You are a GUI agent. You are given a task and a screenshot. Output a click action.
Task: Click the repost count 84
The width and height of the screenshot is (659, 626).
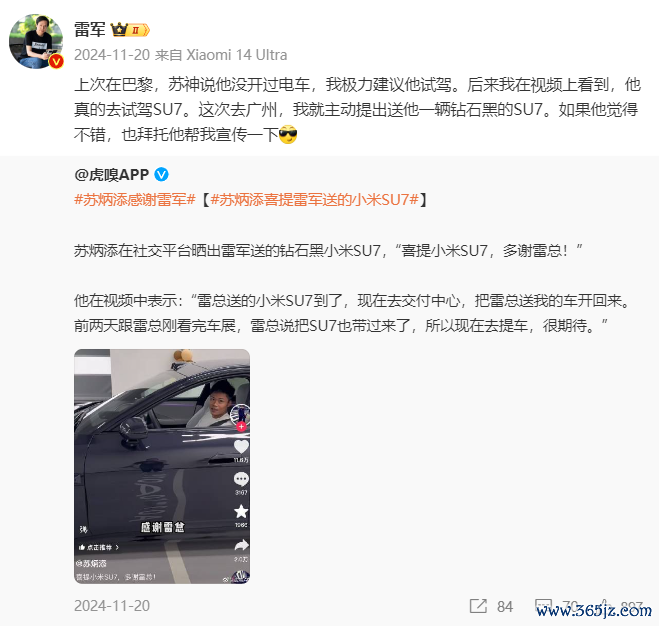click(x=505, y=606)
